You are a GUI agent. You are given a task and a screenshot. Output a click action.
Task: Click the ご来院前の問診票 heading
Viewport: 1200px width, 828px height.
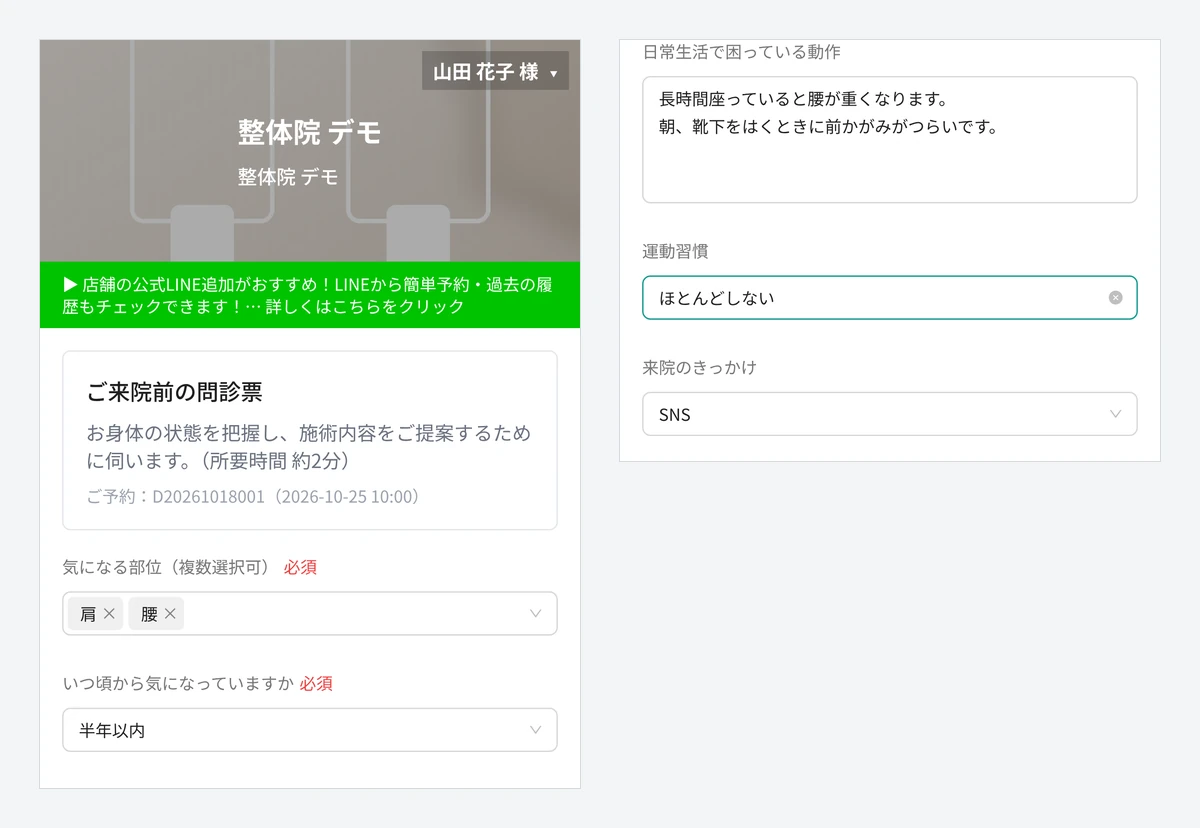(x=174, y=392)
